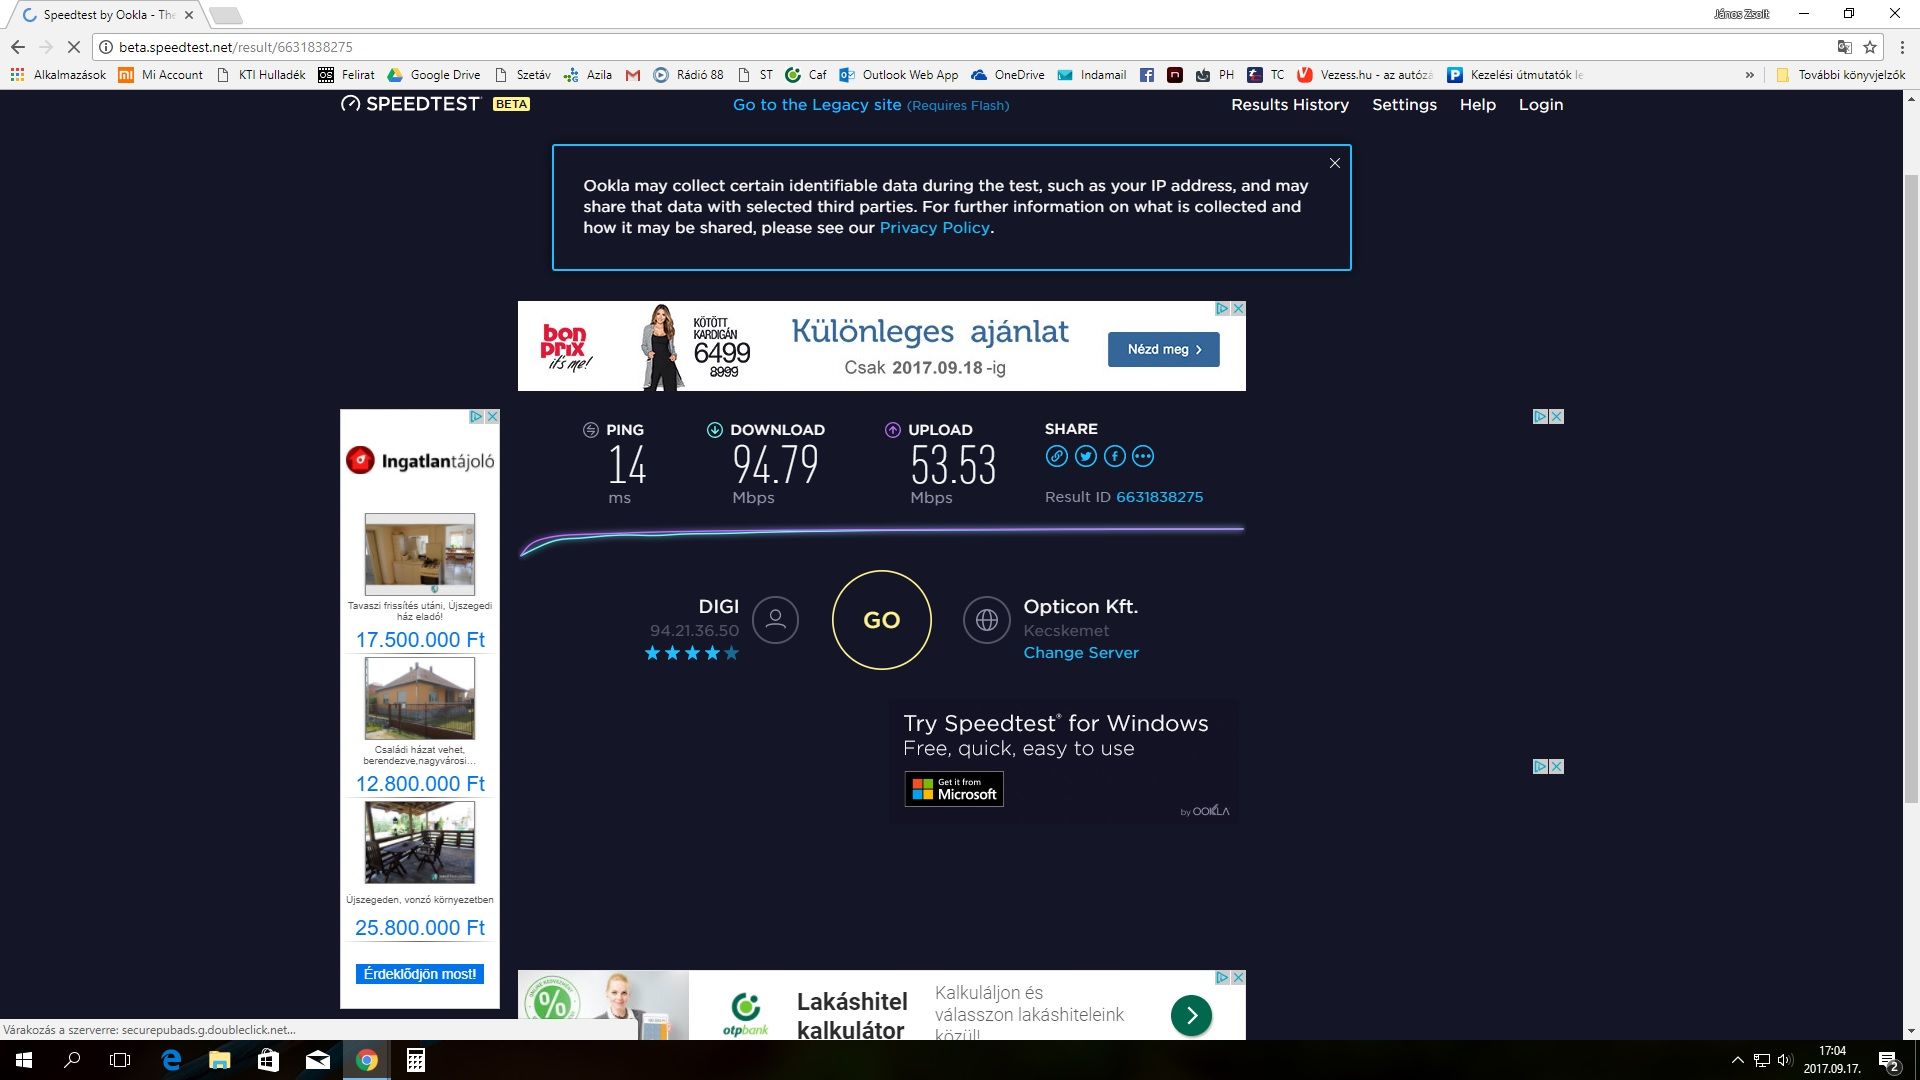Click the page vertical scrollbar
The image size is (1920, 1080).
[x=1911, y=488]
